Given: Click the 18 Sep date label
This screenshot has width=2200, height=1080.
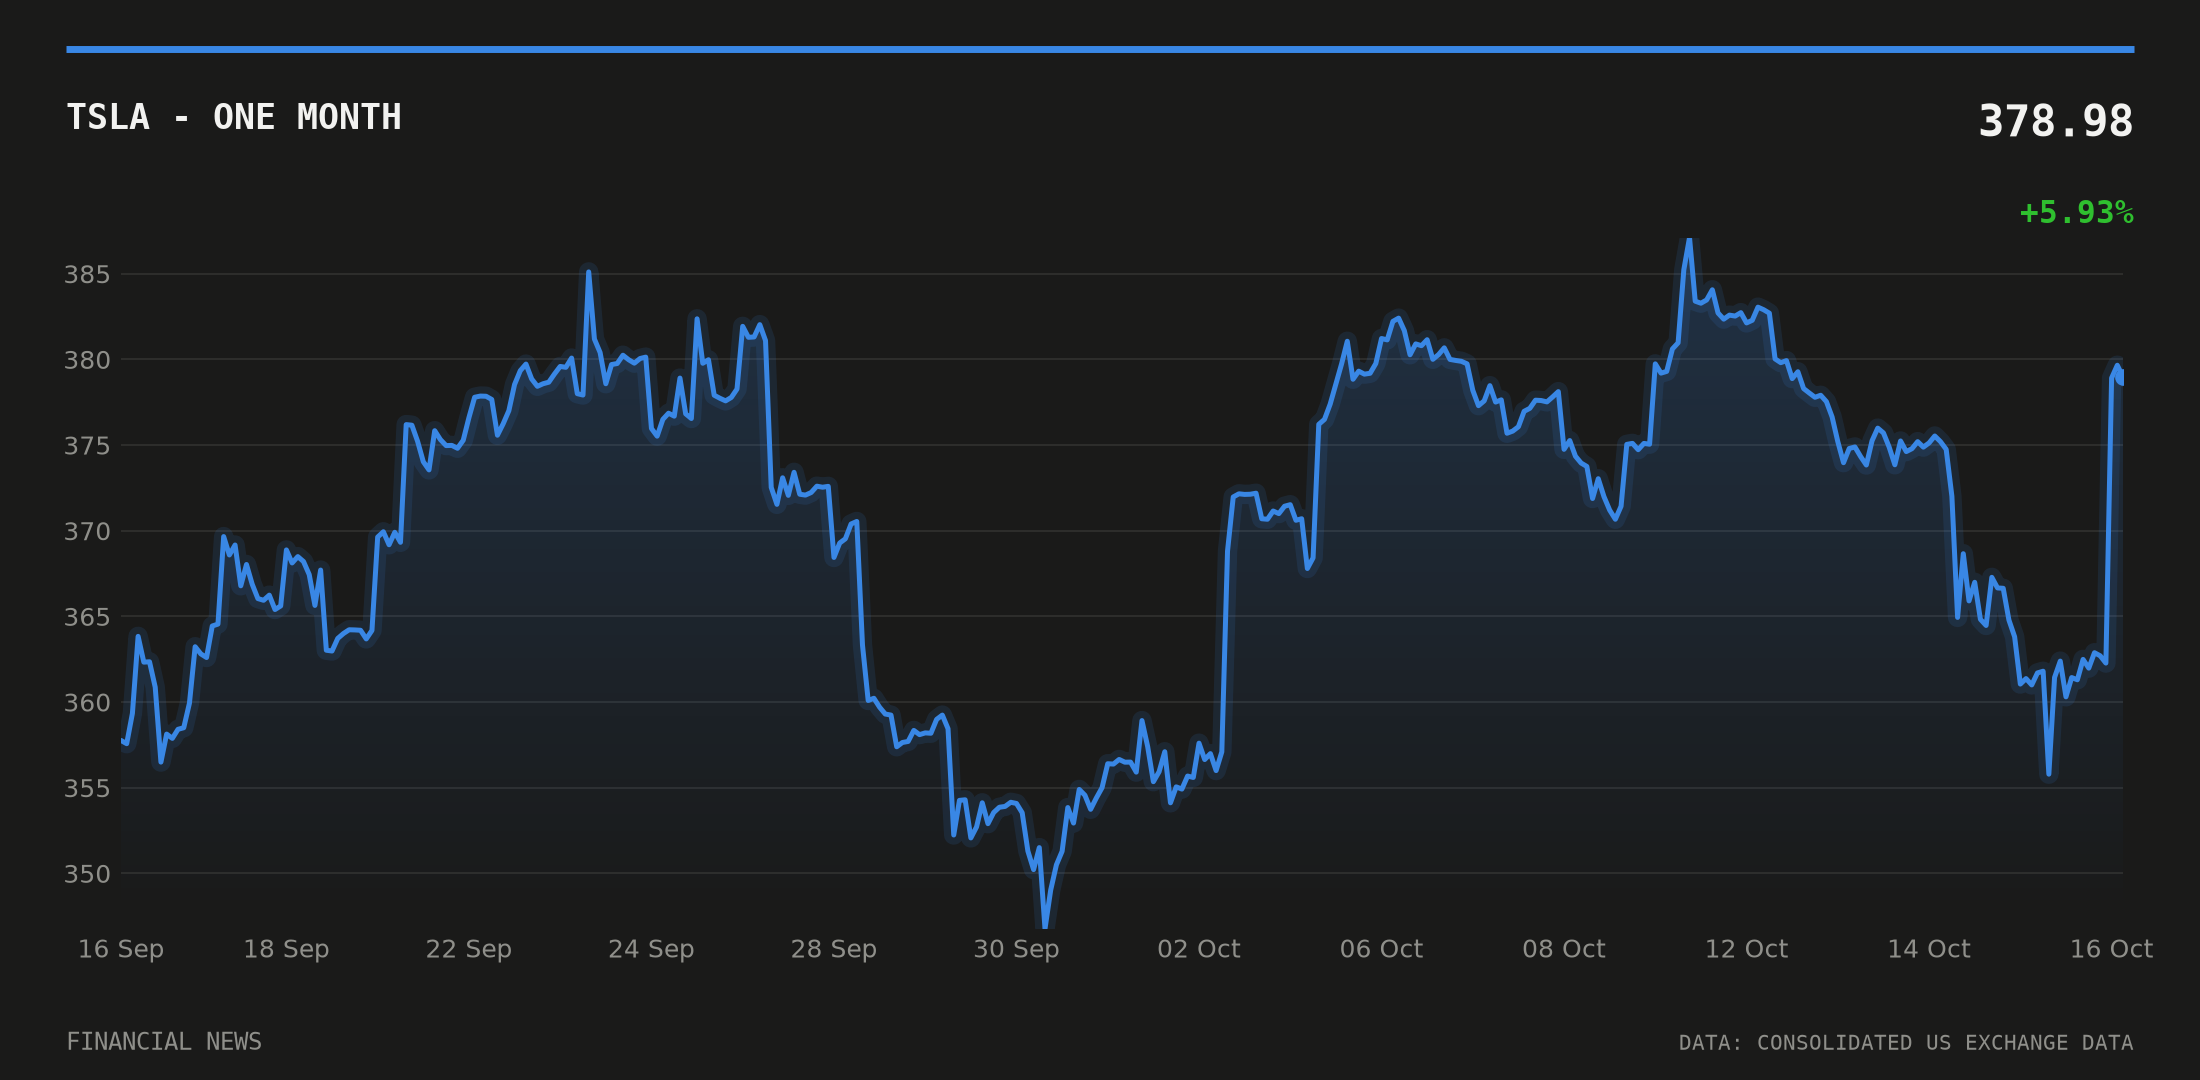Looking at the screenshot, I should [x=286, y=949].
